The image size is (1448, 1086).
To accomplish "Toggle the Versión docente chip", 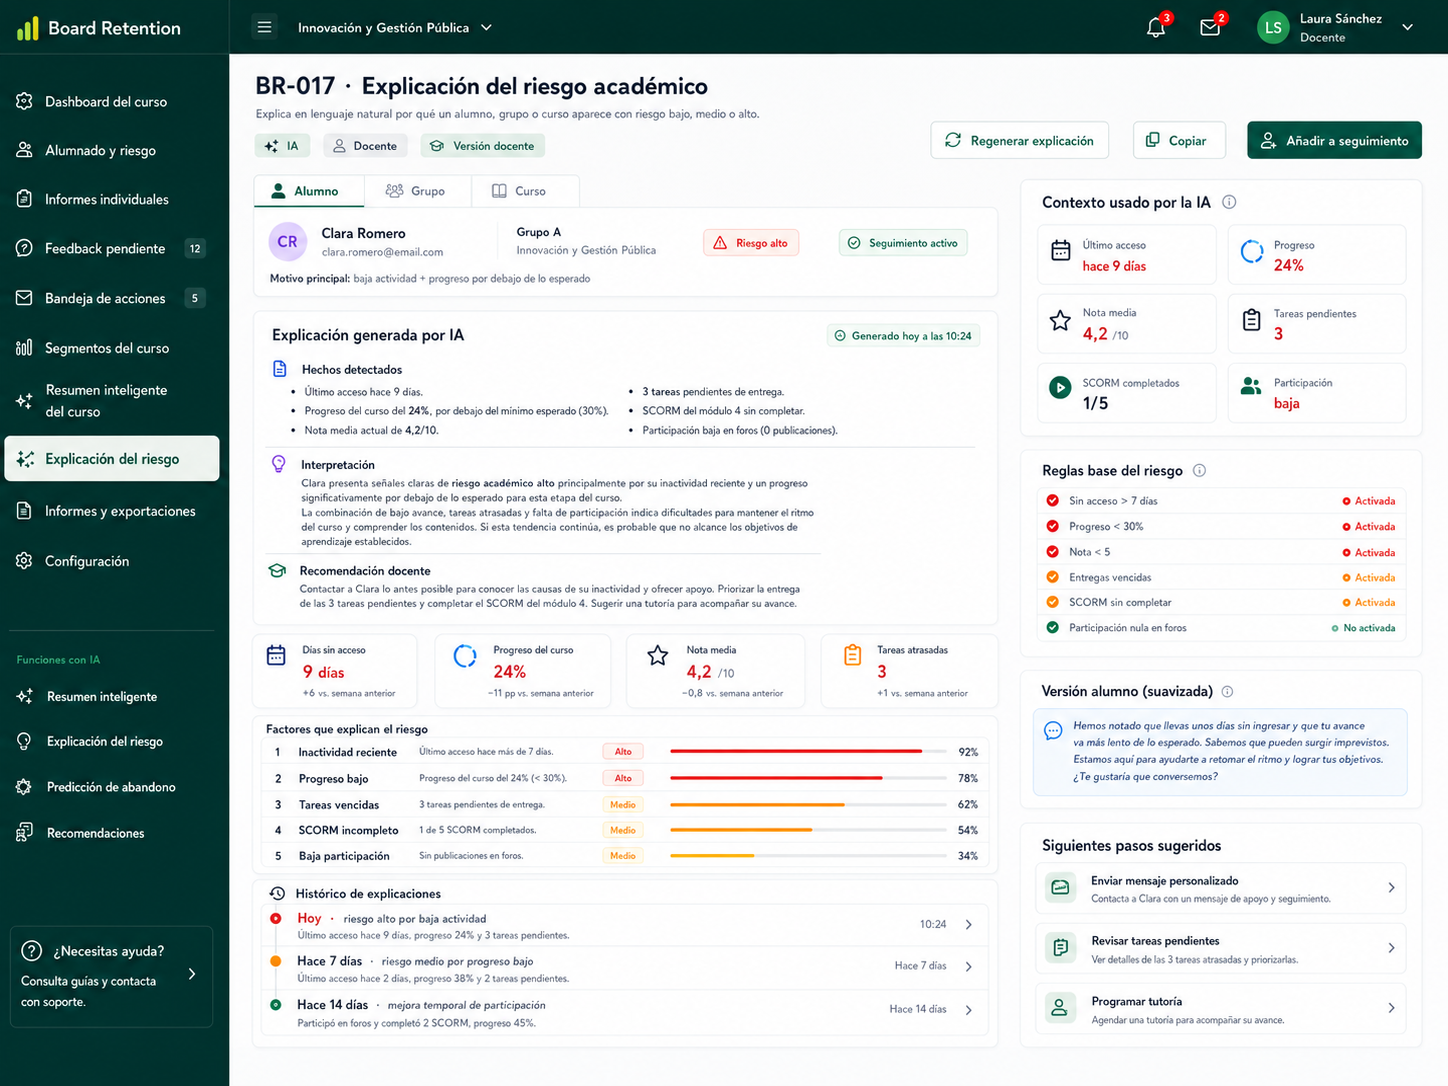I will 483,146.
